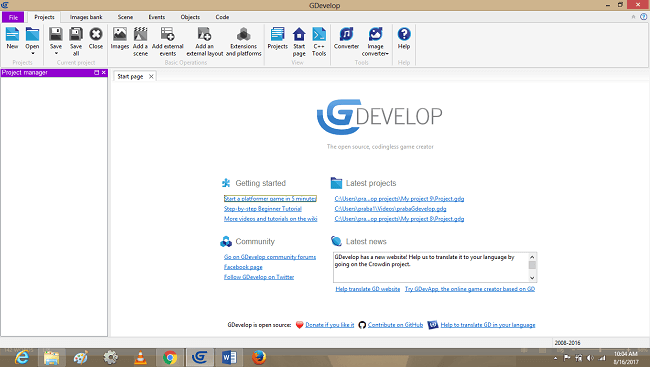Launch the Converter tool
This screenshot has width=650, height=367.
tap(346, 38)
